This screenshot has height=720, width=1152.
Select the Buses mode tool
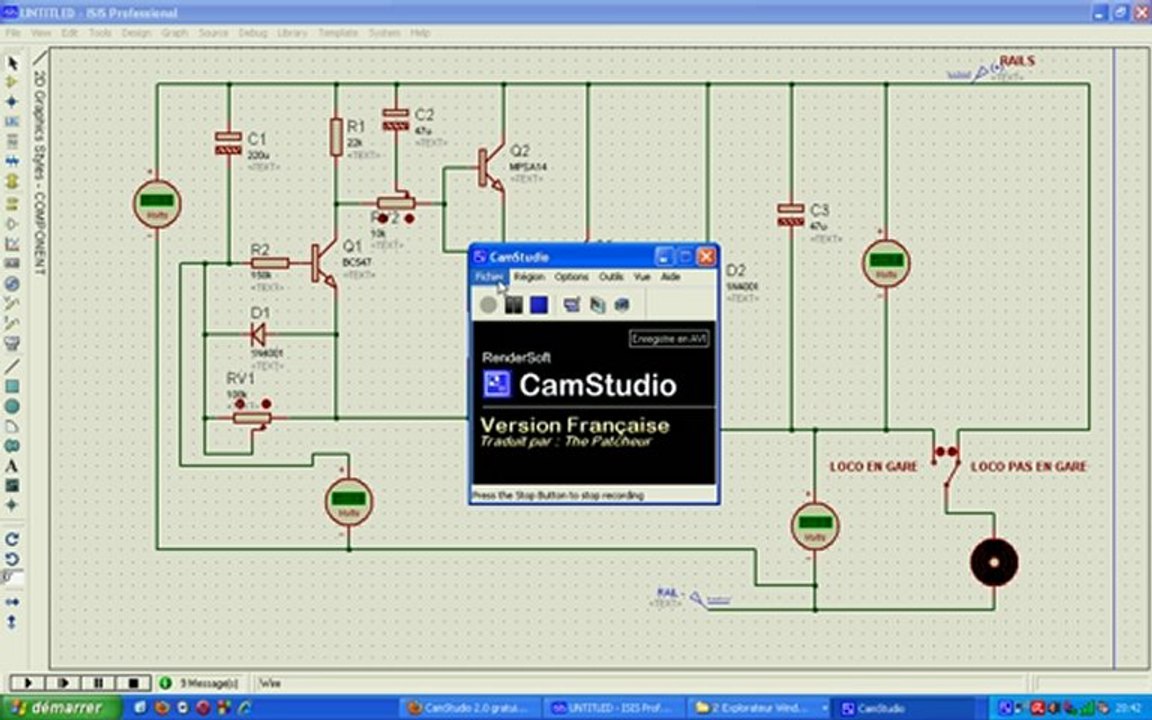point(12,160)
